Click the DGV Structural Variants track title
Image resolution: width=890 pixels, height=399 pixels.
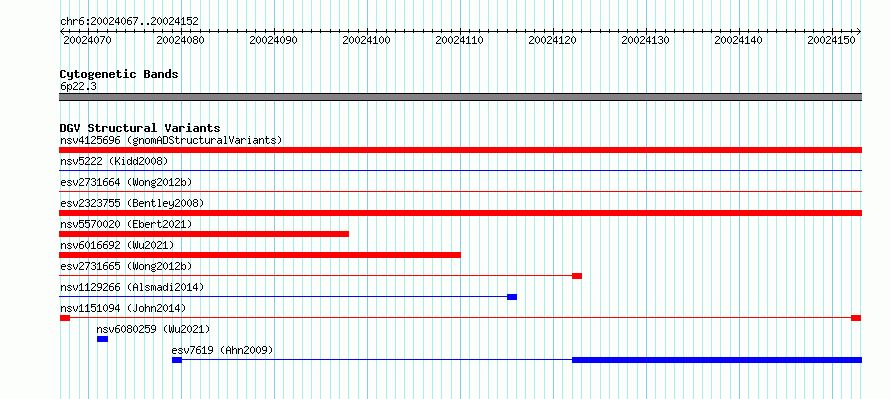[140, 128]
